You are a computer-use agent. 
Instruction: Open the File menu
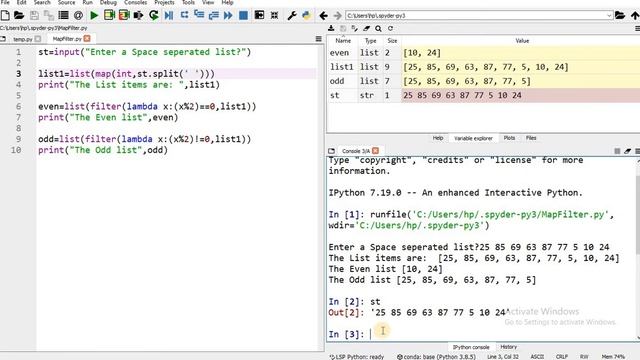(x=5, y=2)
